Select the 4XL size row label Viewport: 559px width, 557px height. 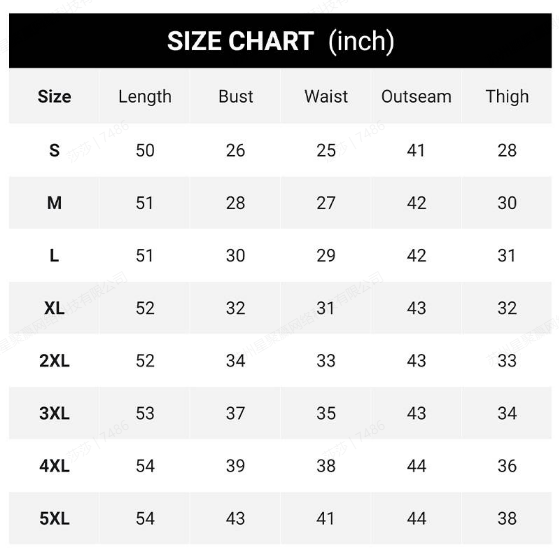55,466
